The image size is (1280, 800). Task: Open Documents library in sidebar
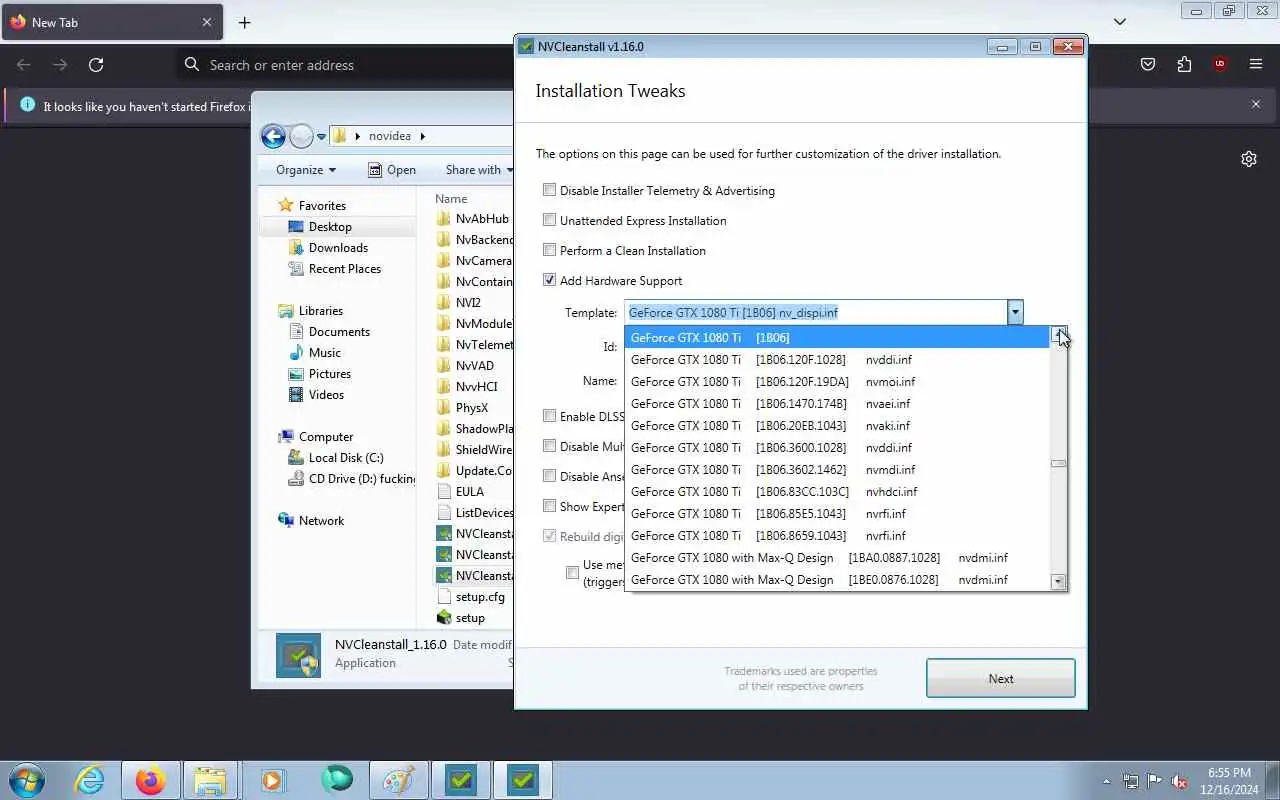(x=329, y=331)
